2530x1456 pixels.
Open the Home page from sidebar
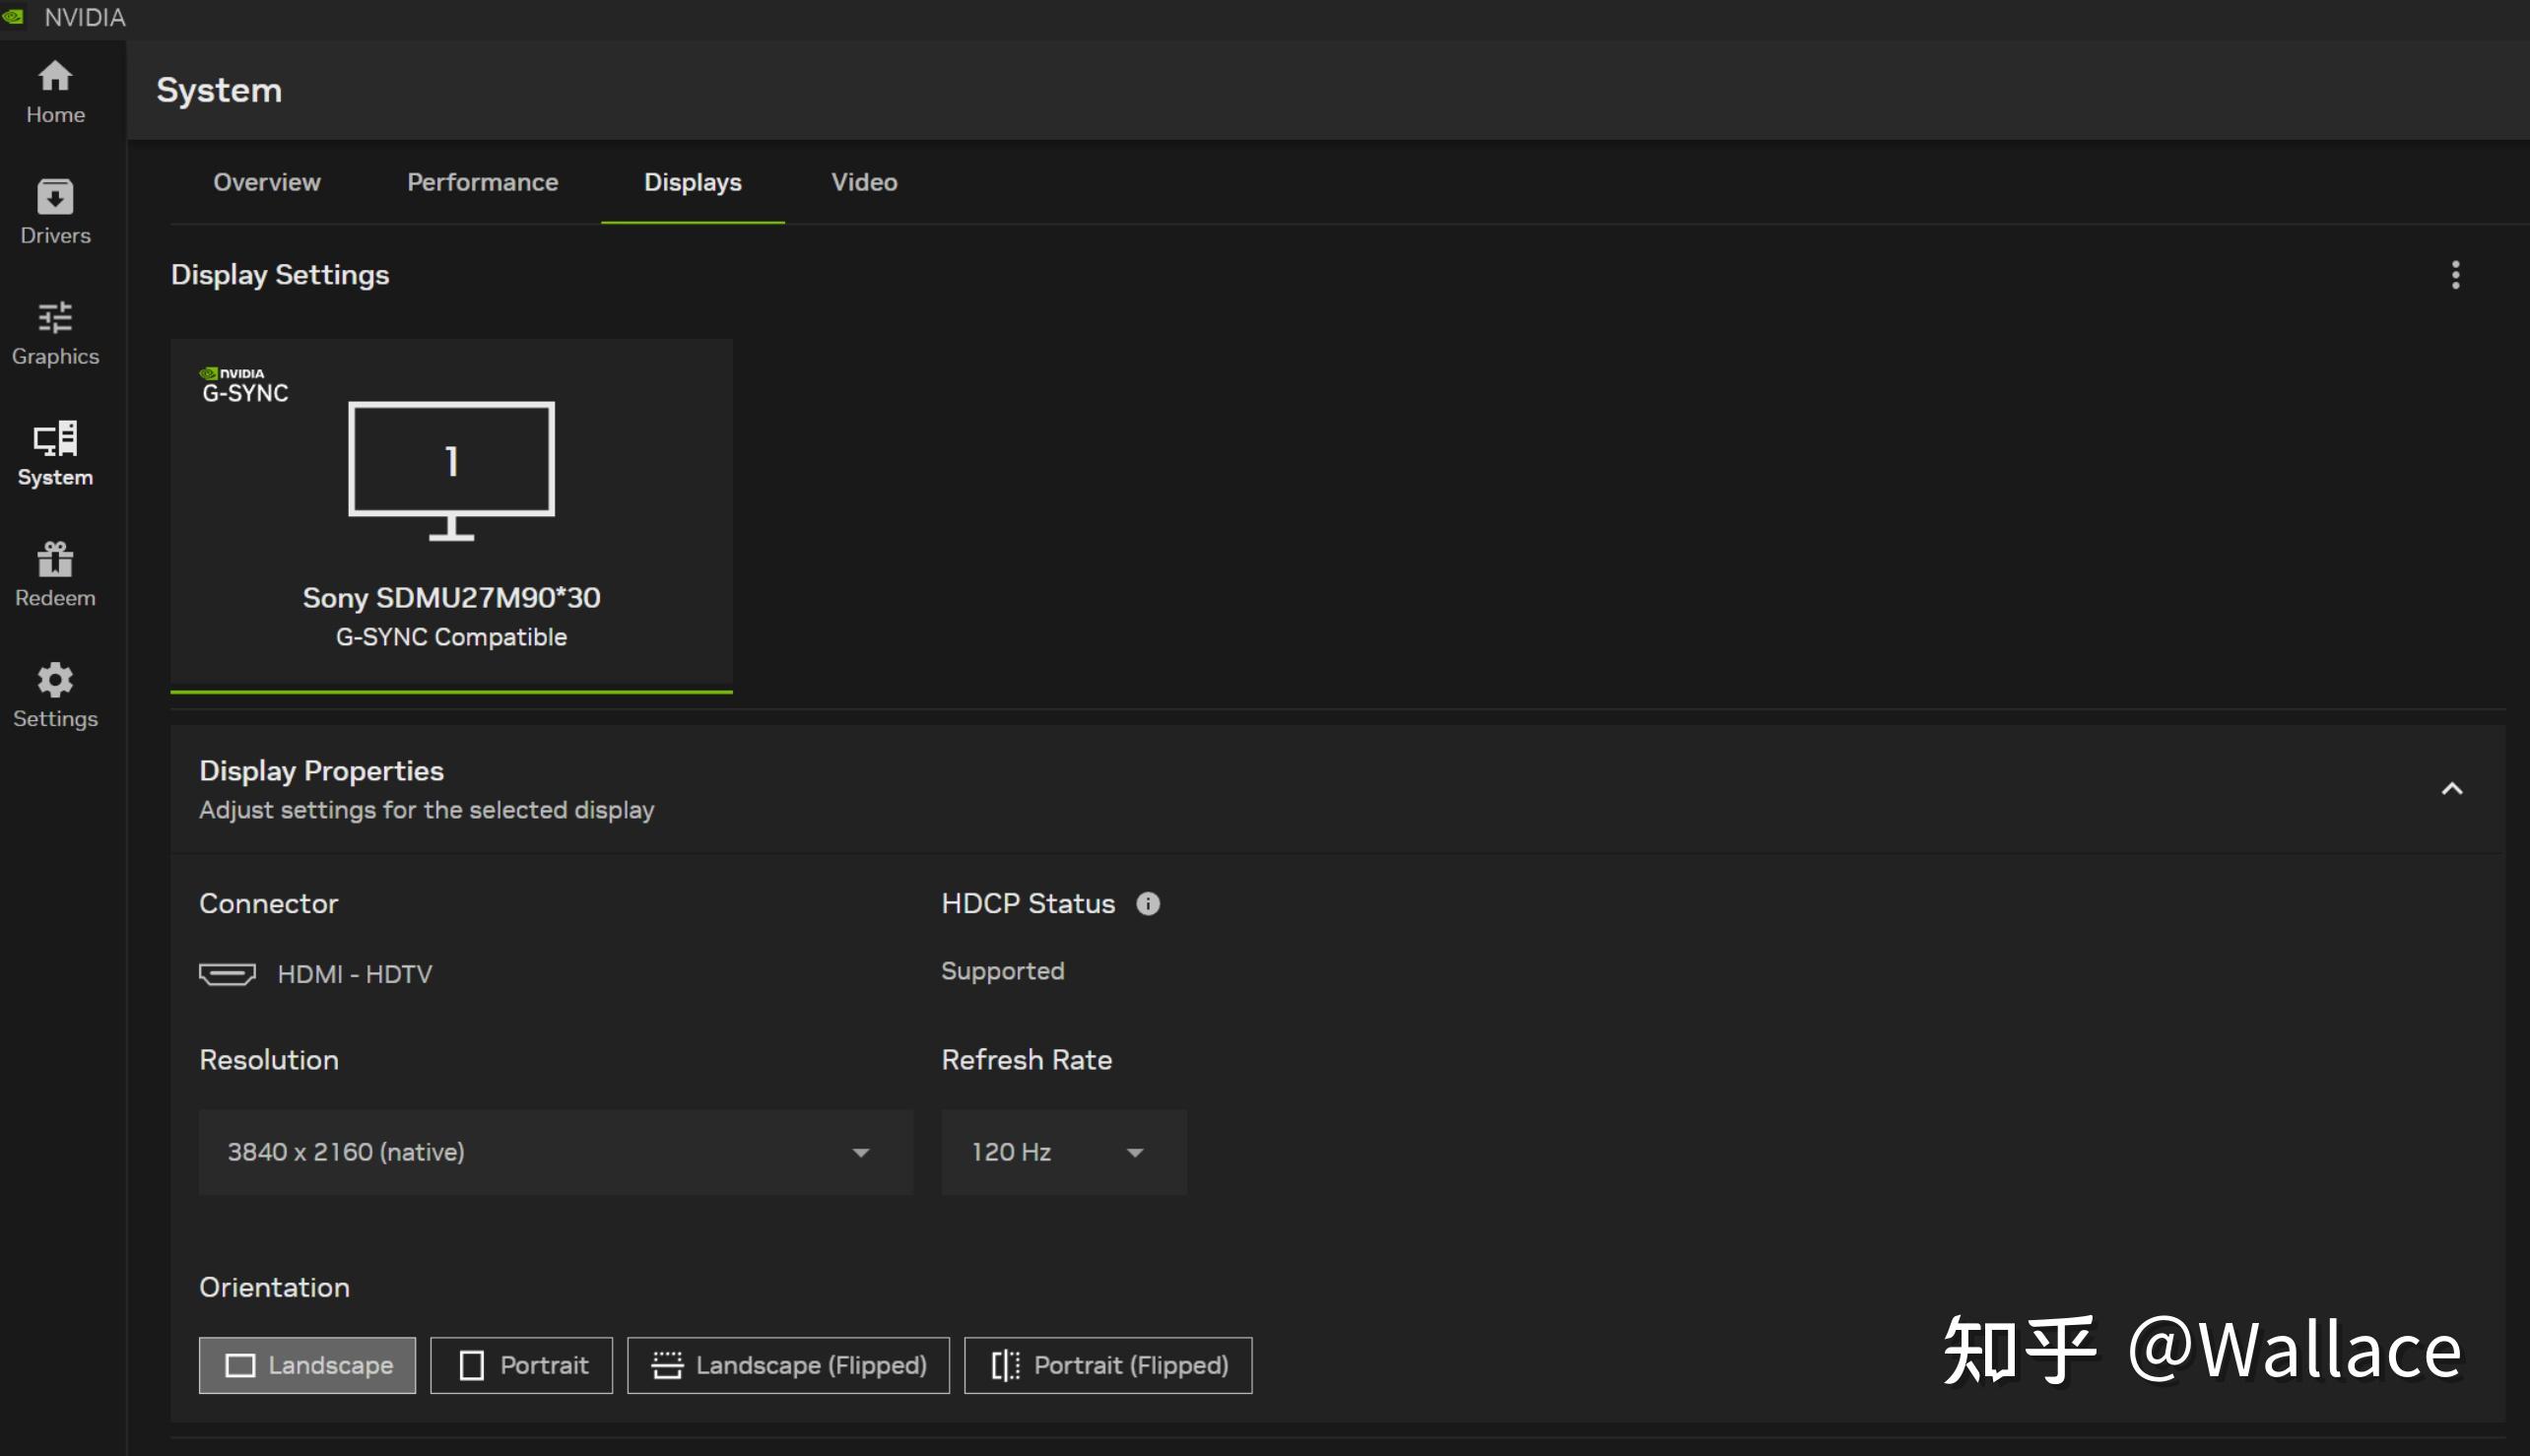55,92
